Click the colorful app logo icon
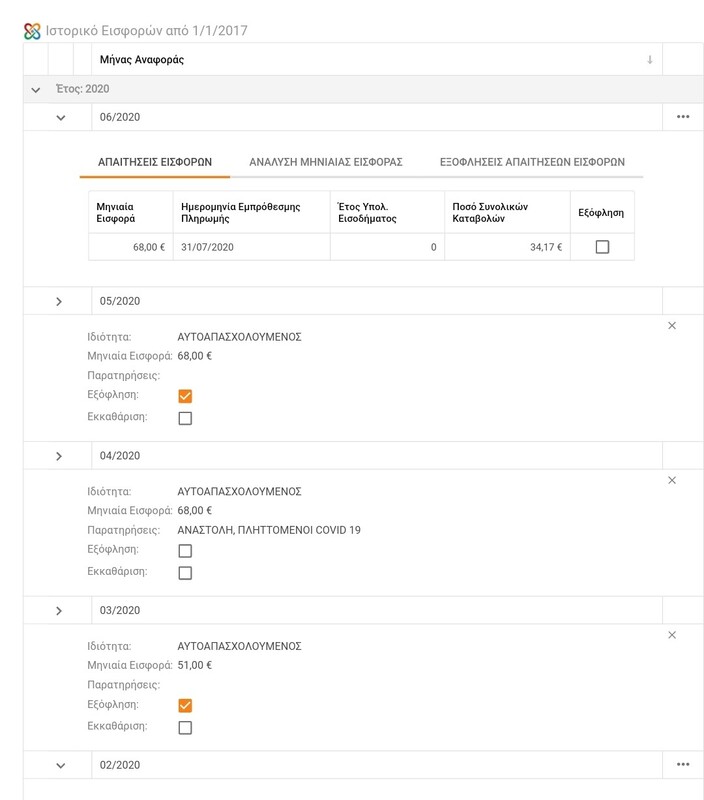 32,31
